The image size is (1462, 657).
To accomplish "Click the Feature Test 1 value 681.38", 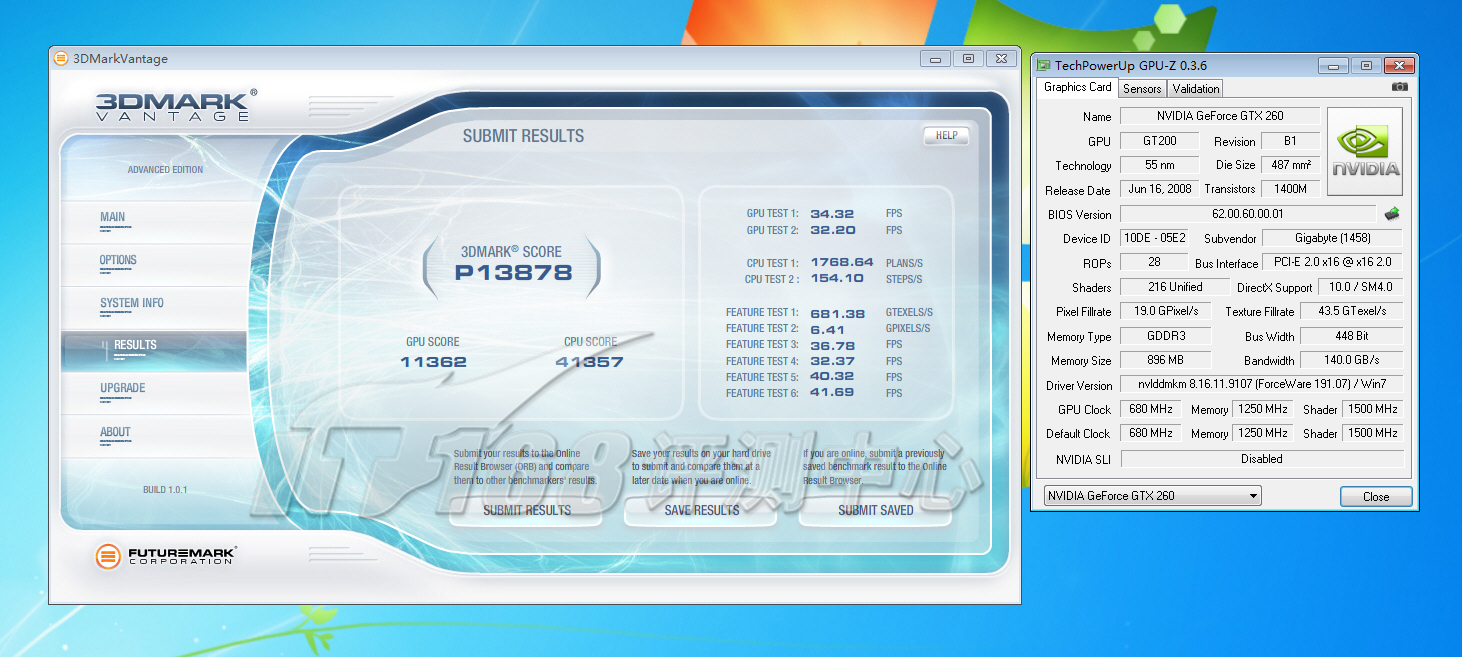I will (837, 312).
